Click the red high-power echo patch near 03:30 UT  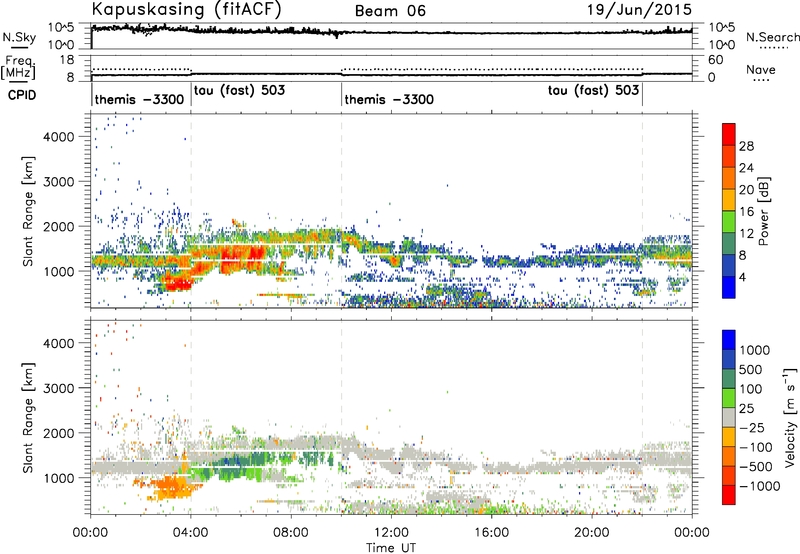coord(177,282)
